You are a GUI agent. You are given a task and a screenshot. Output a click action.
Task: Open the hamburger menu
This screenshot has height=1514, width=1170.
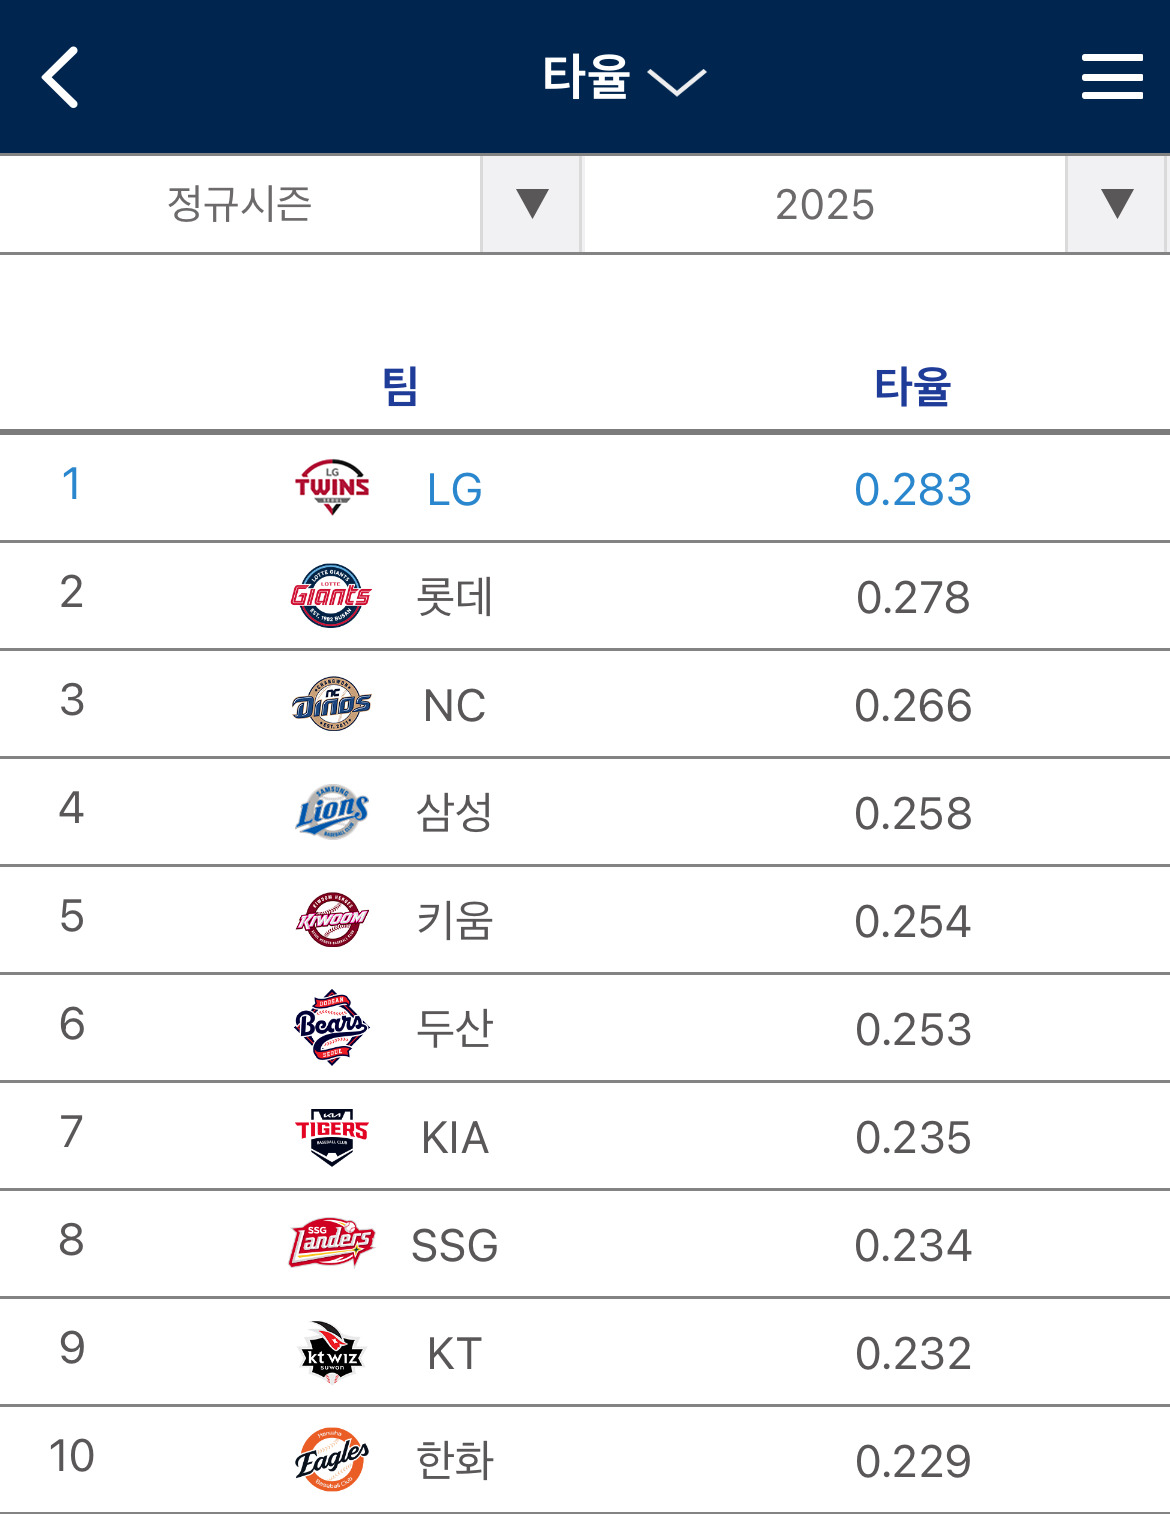click(1111, 77)
